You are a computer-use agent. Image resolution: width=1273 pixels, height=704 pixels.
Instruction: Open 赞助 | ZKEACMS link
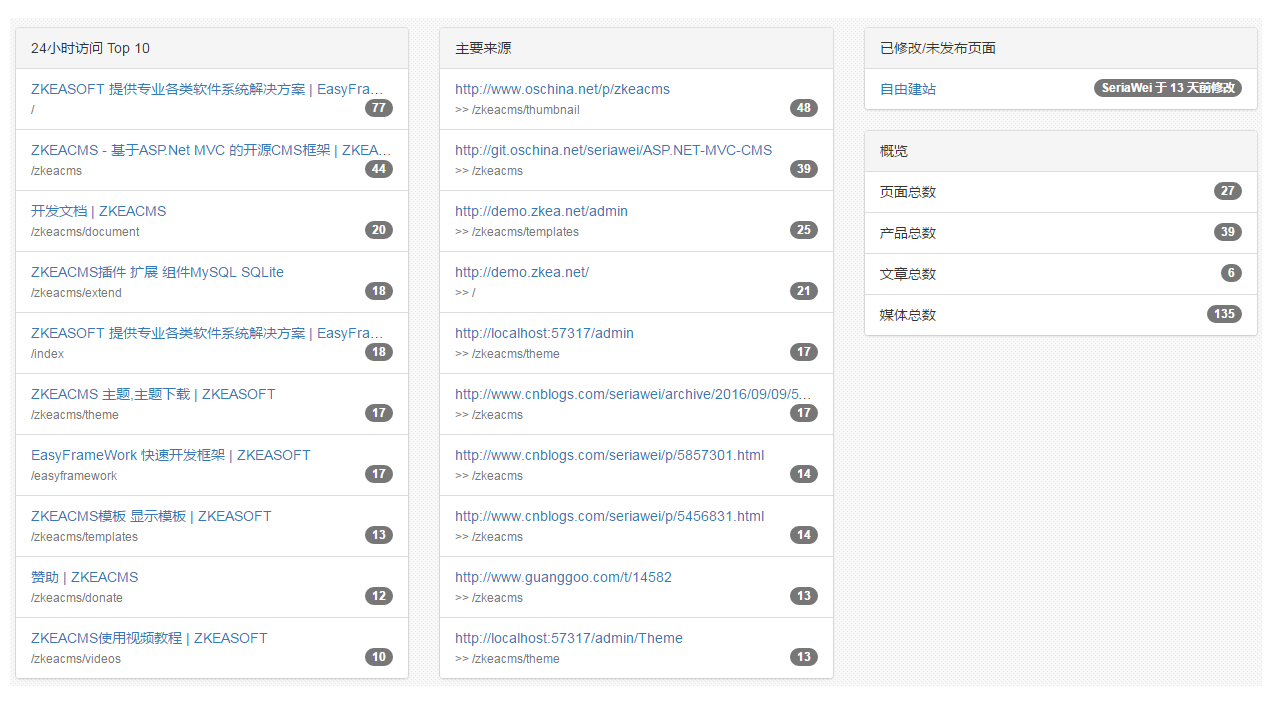tap(85, 577)
